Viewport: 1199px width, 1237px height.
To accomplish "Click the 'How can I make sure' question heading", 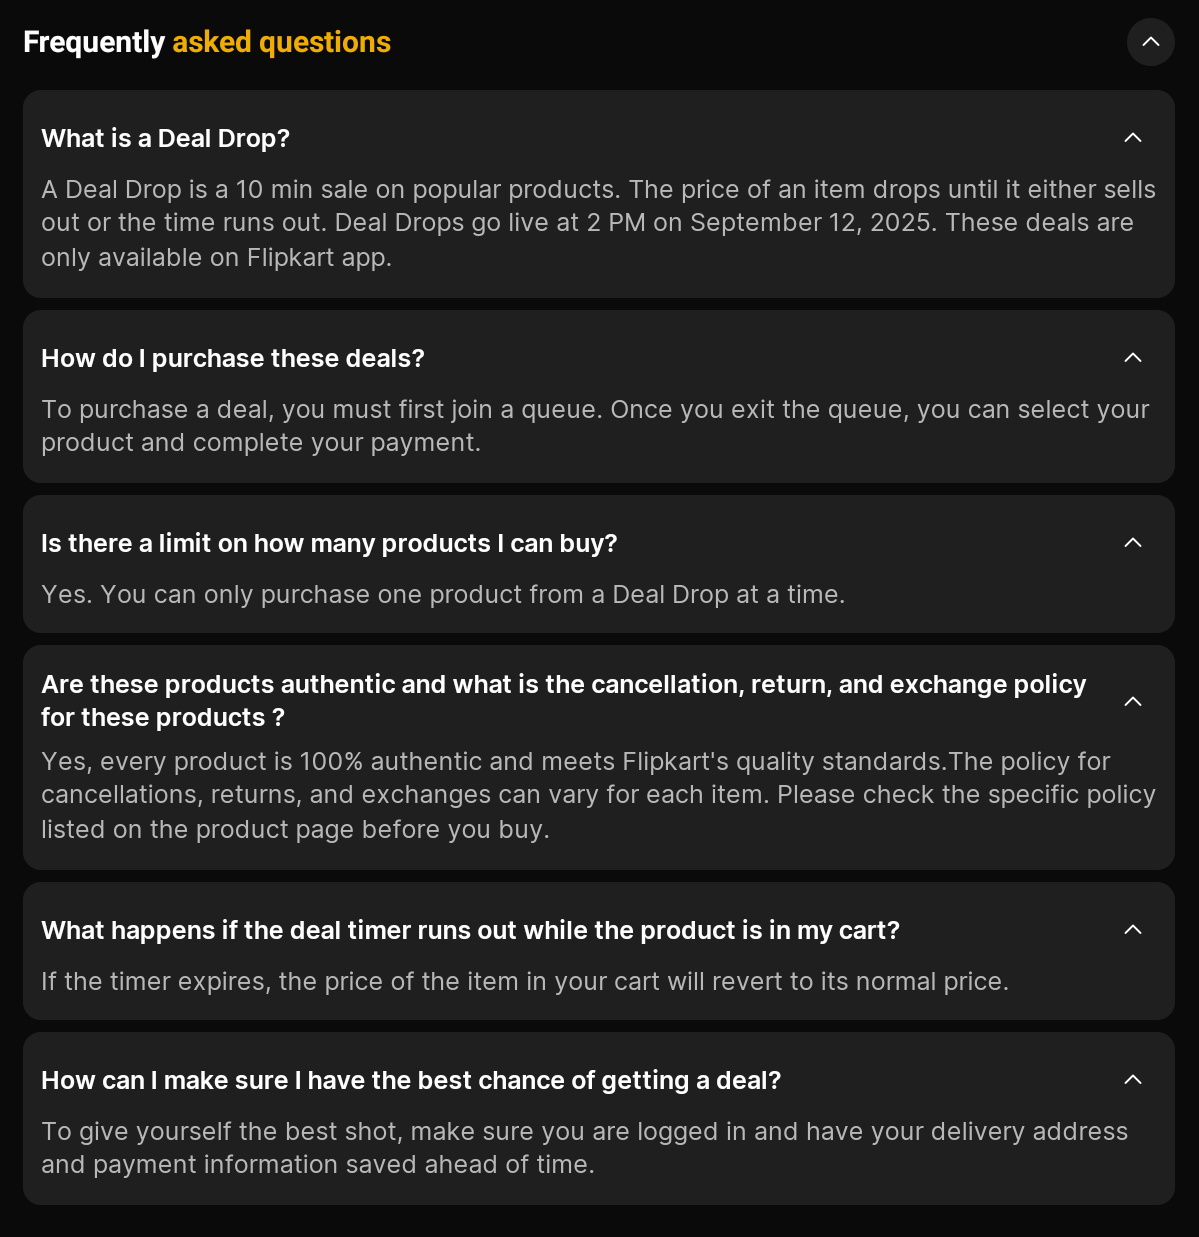I will coord(411,1080).
